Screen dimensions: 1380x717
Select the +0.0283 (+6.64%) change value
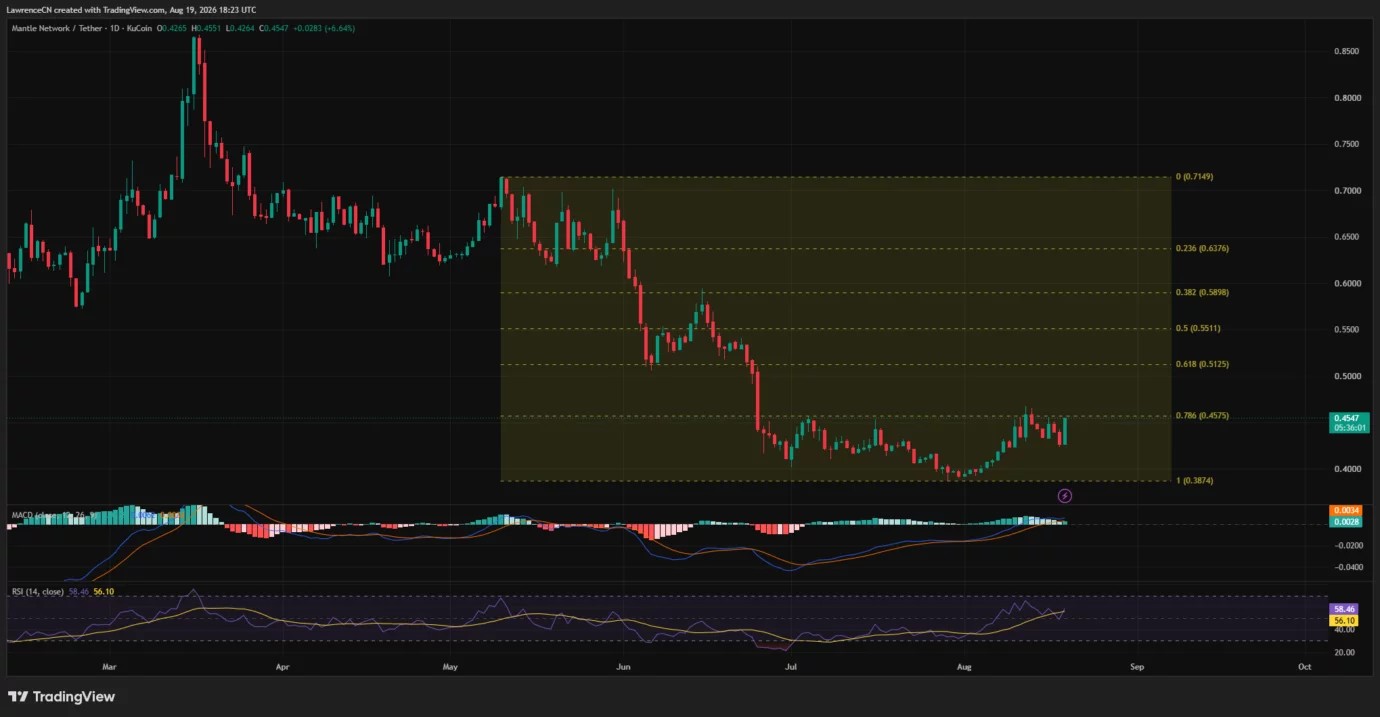324,28
